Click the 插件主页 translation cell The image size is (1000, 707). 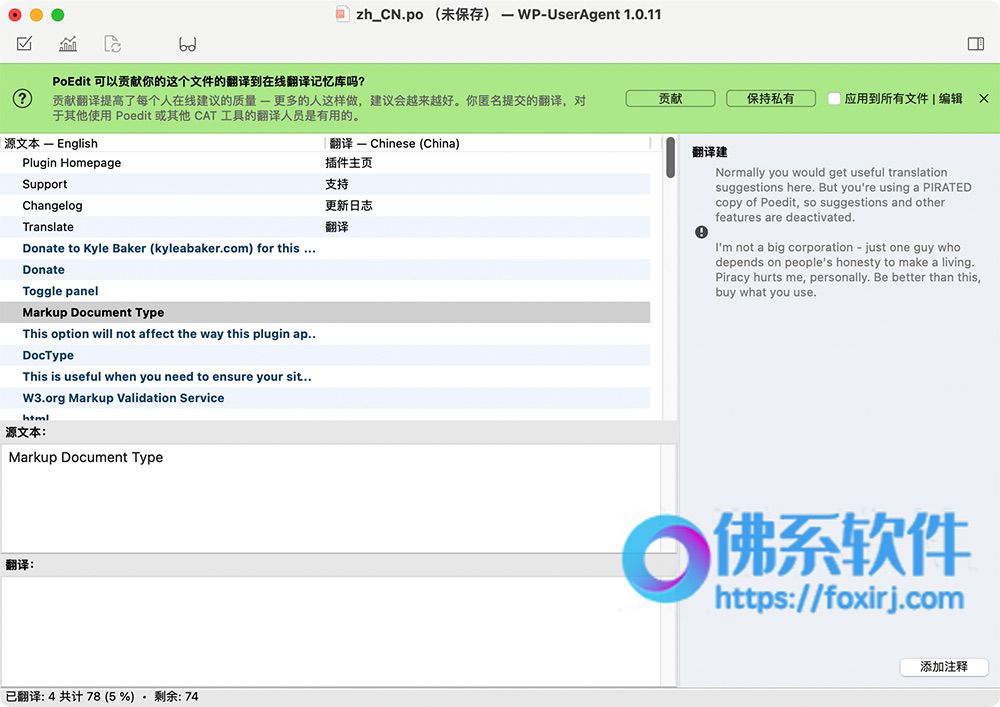(x=349, y=163)
